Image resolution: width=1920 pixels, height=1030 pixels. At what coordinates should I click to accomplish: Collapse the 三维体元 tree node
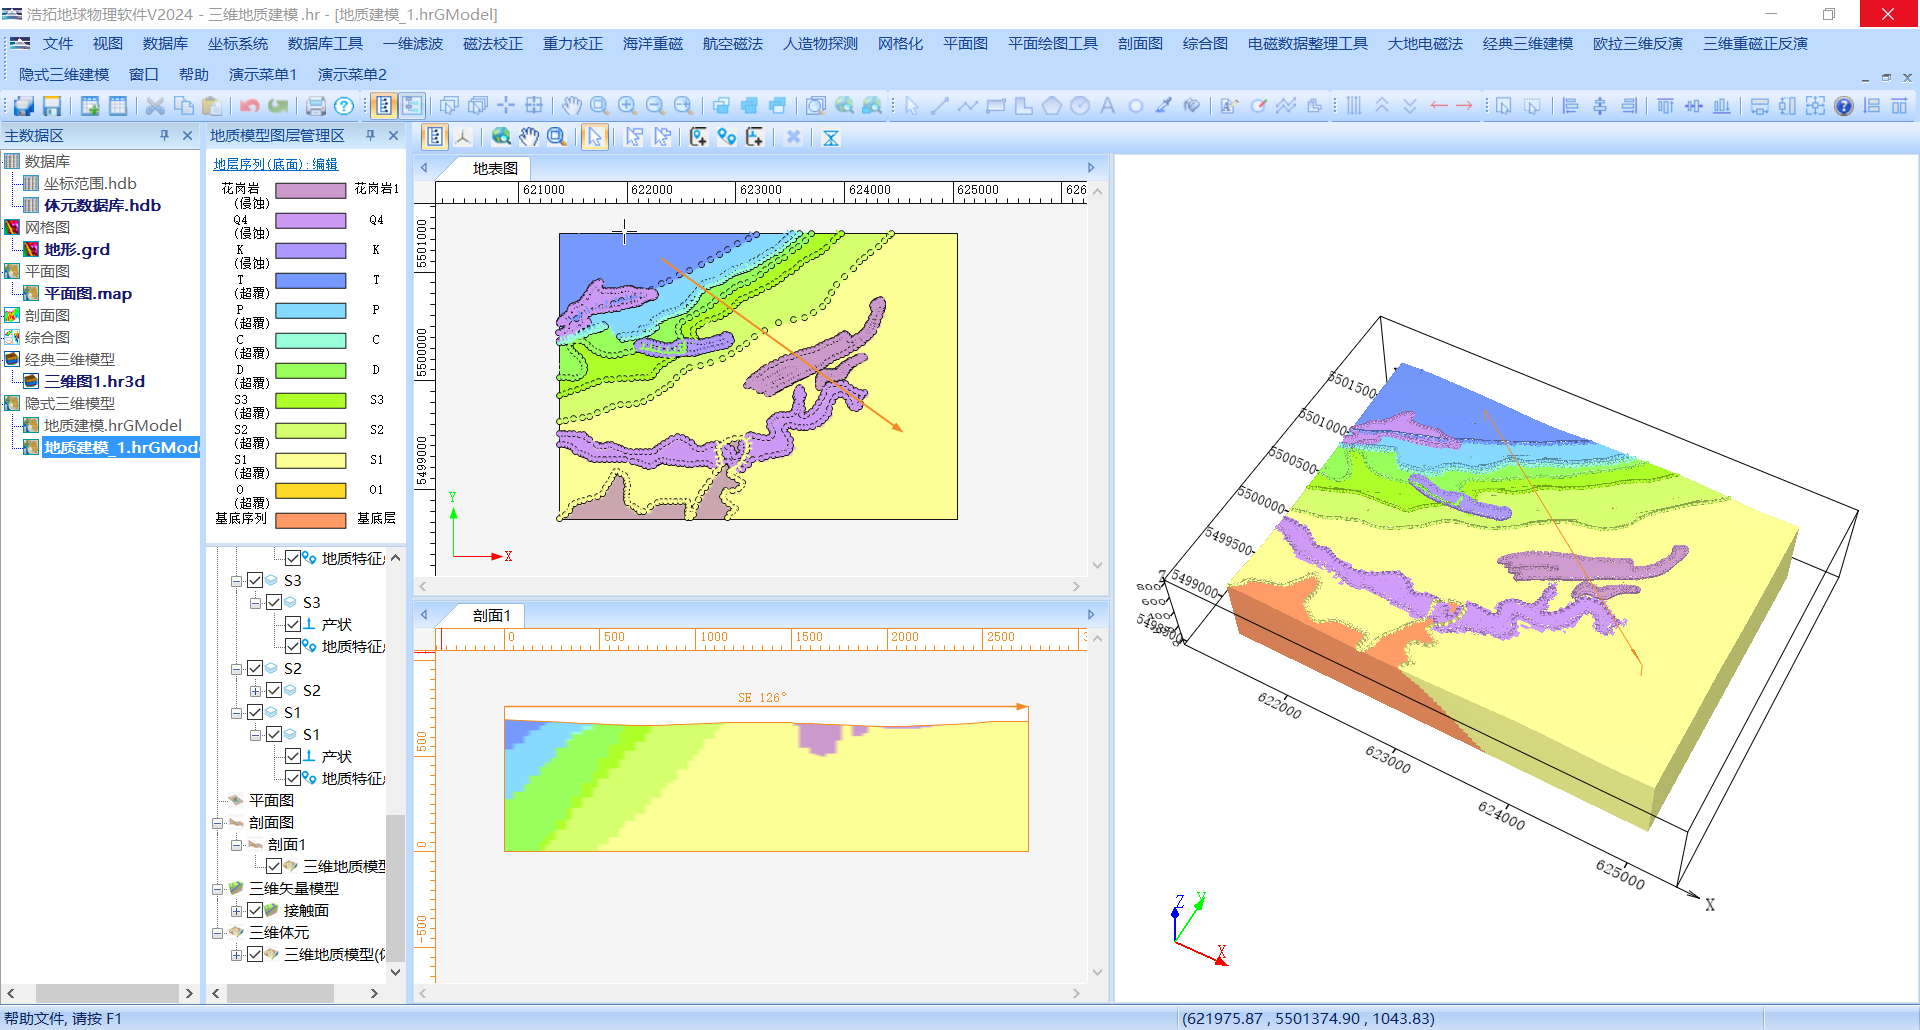coord(217,932)
